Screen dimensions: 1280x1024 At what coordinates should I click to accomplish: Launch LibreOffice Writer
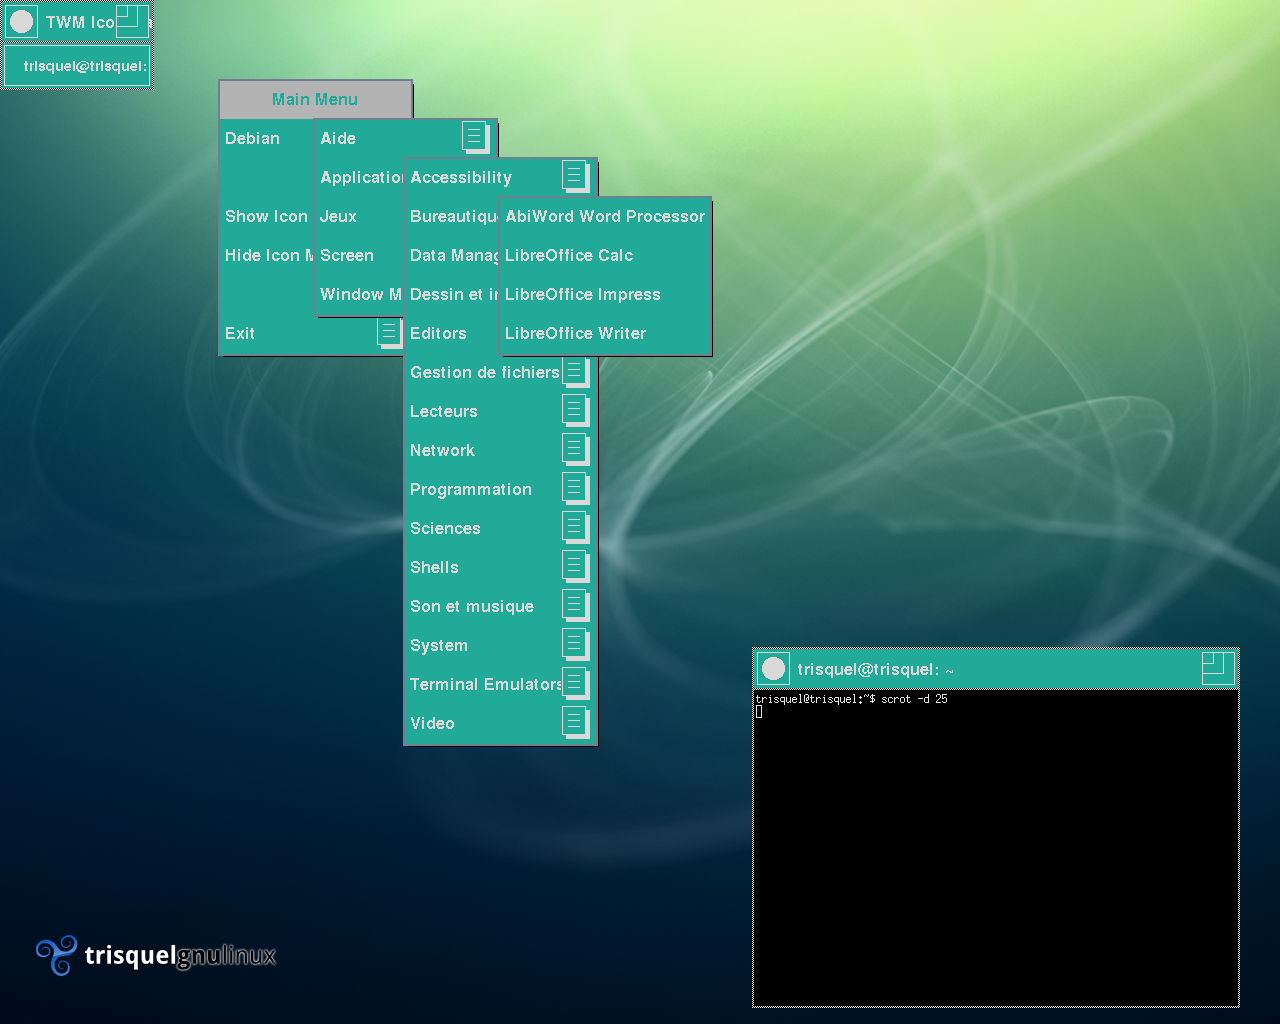coord(605,333)
